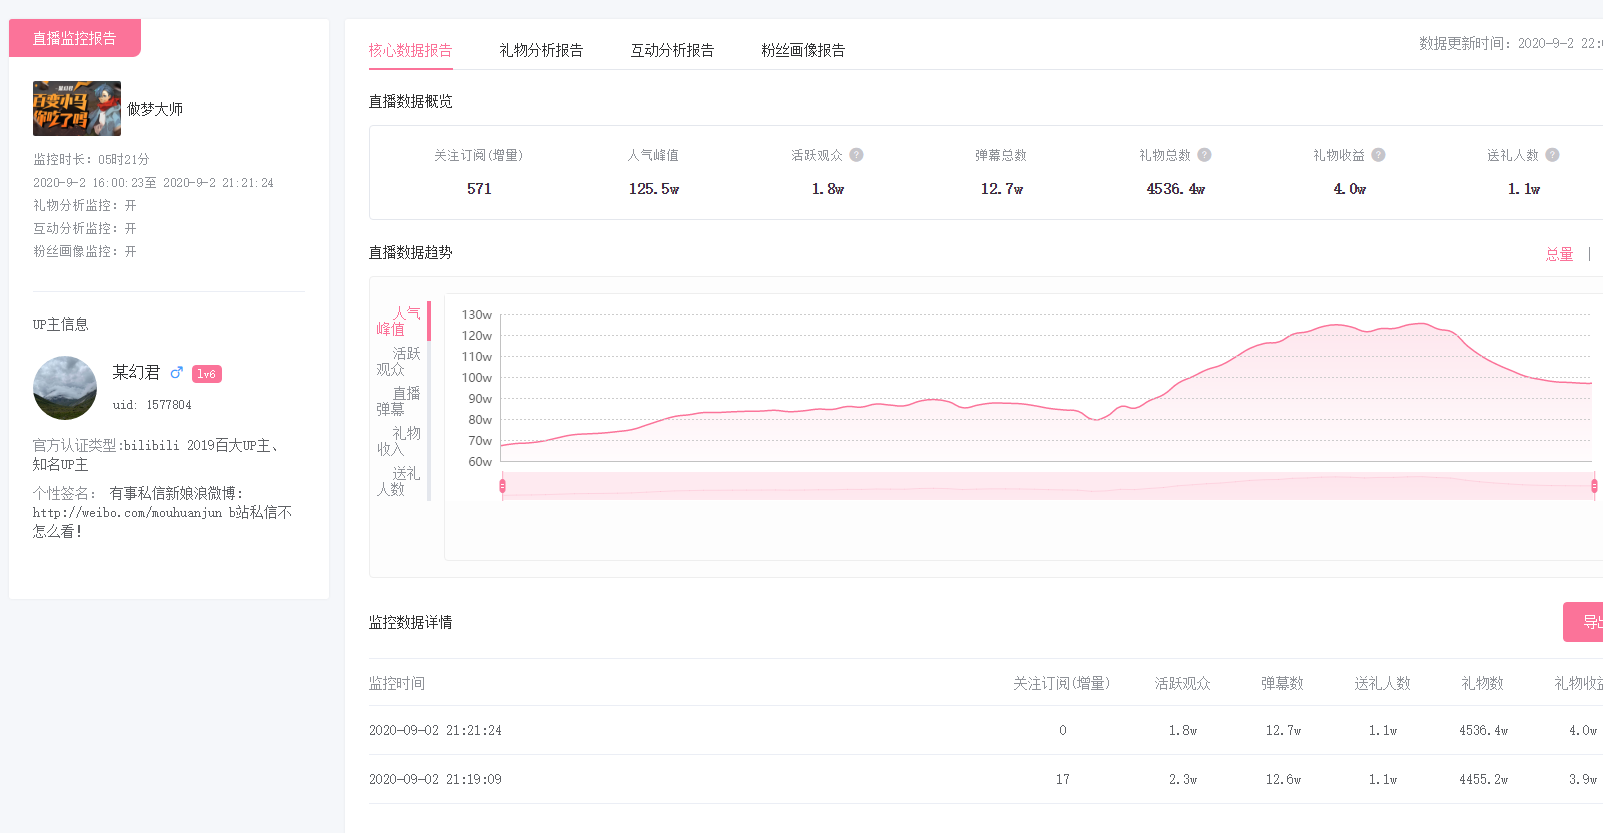Select row 2020-09-02 21:19:09
Viewport: 1603px width, 833px height.
985,779
